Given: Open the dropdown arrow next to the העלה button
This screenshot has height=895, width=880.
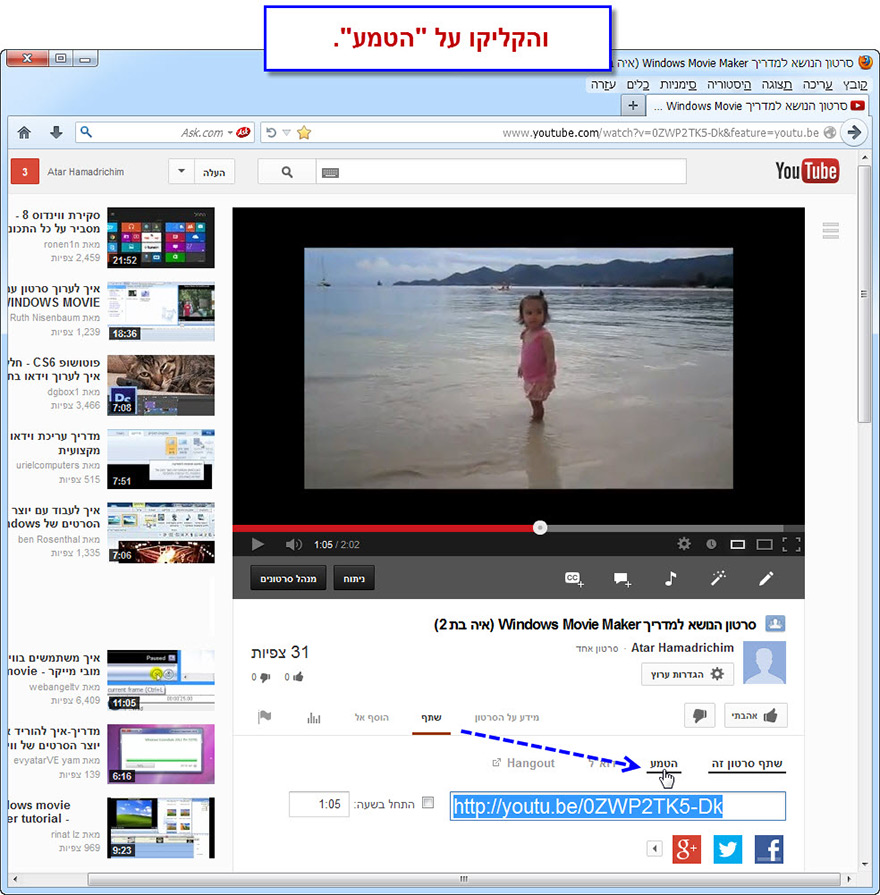Looking at the screenshot, I should pyautogui.click(x=182, y=172).
